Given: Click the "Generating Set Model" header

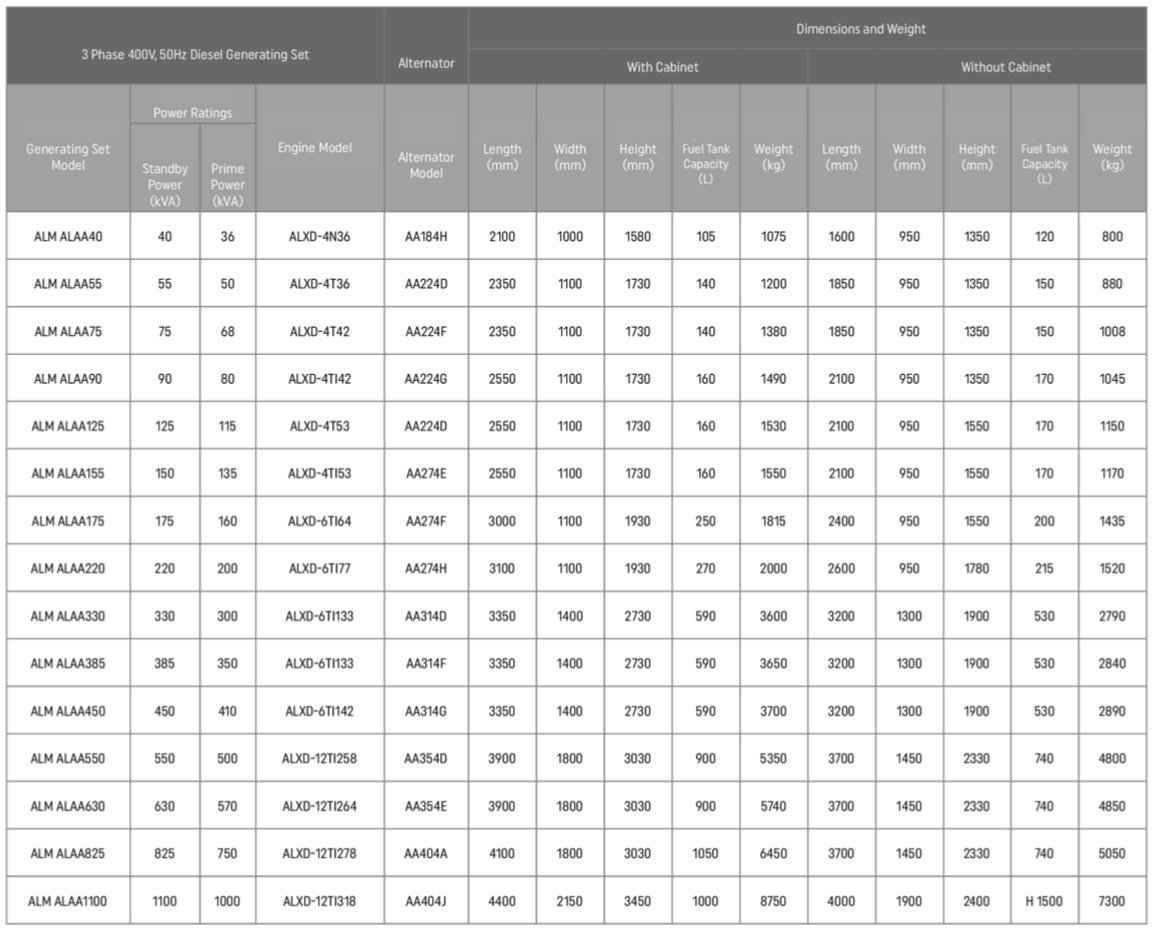Looking at the screenshot, I should point(68,157).
